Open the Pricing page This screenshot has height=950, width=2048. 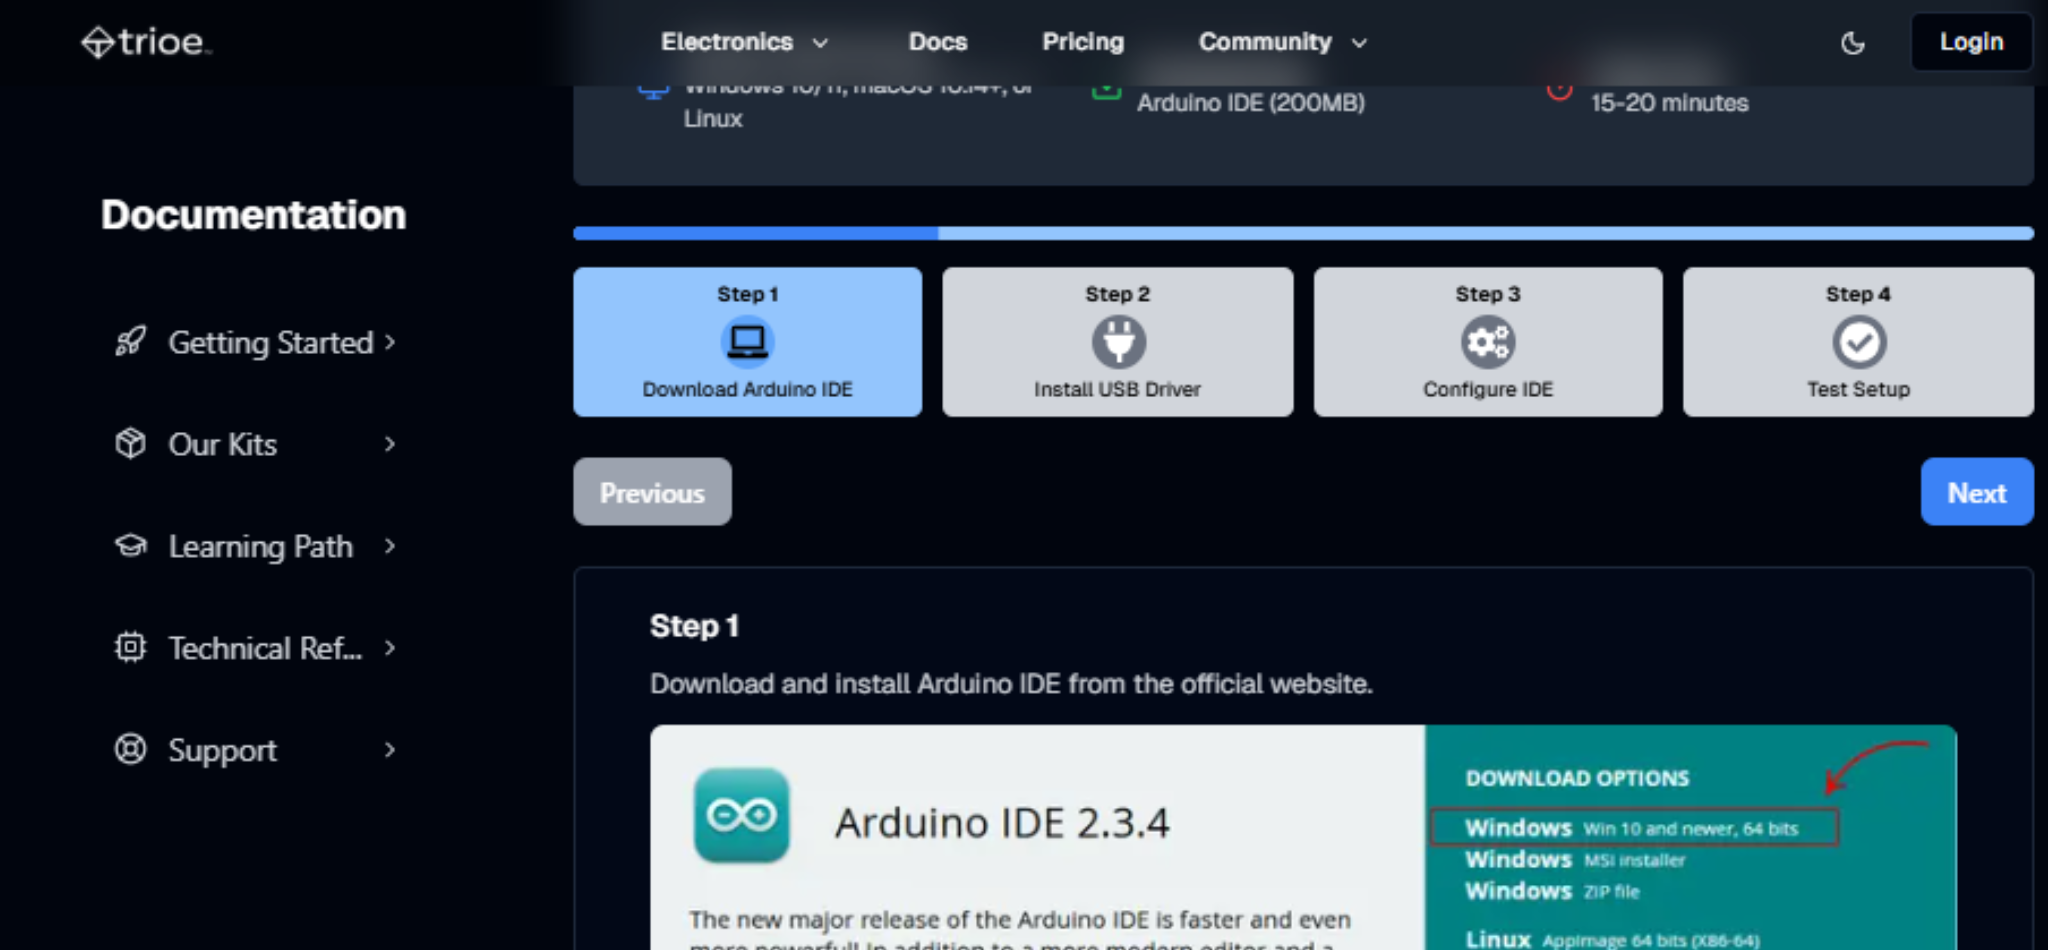pyautogui.click(x=1083, y=42)
